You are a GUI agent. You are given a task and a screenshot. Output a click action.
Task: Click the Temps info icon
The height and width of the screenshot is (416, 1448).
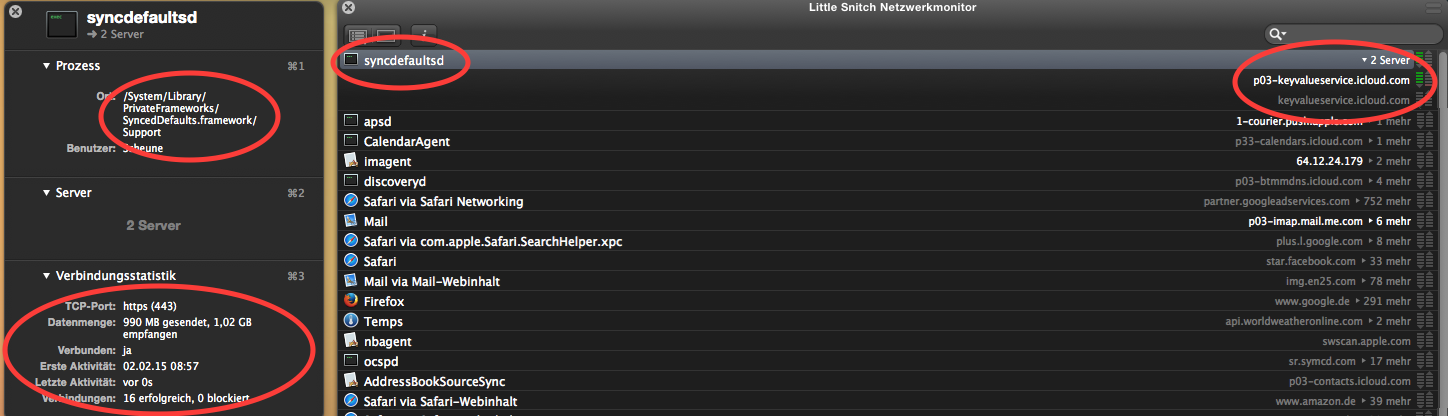pos(350,321)
